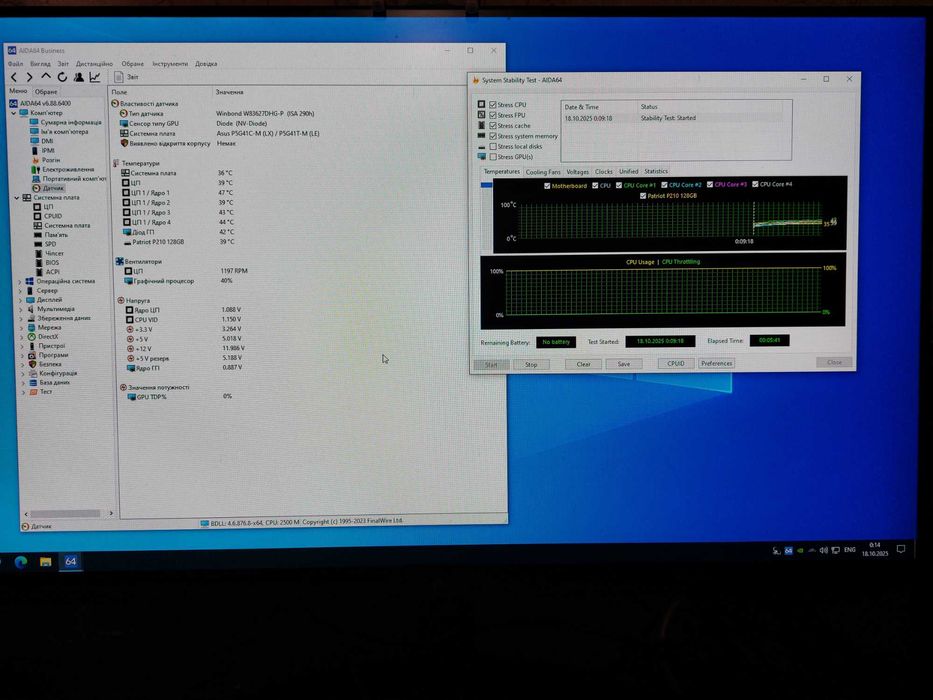The image size is (933, 700).
Task: Open Preferences in stability test window
Action: (x=716, y=363)
